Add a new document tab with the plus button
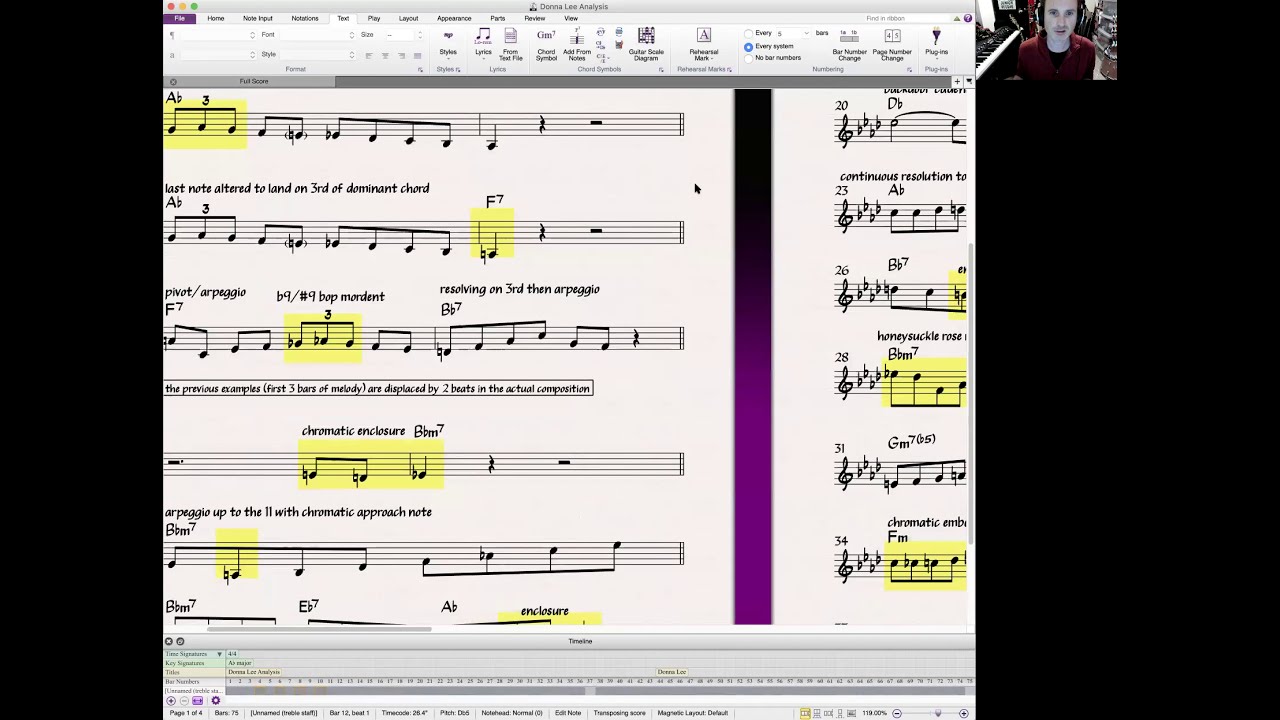 pyautogui.click(x=957, y=81)
